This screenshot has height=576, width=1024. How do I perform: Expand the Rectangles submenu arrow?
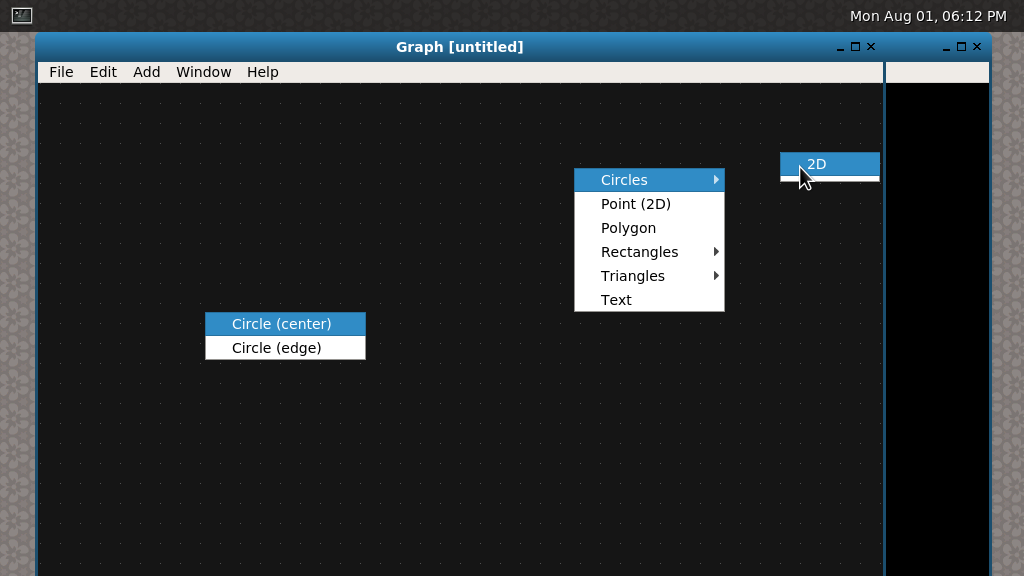(x=716, y=252)
